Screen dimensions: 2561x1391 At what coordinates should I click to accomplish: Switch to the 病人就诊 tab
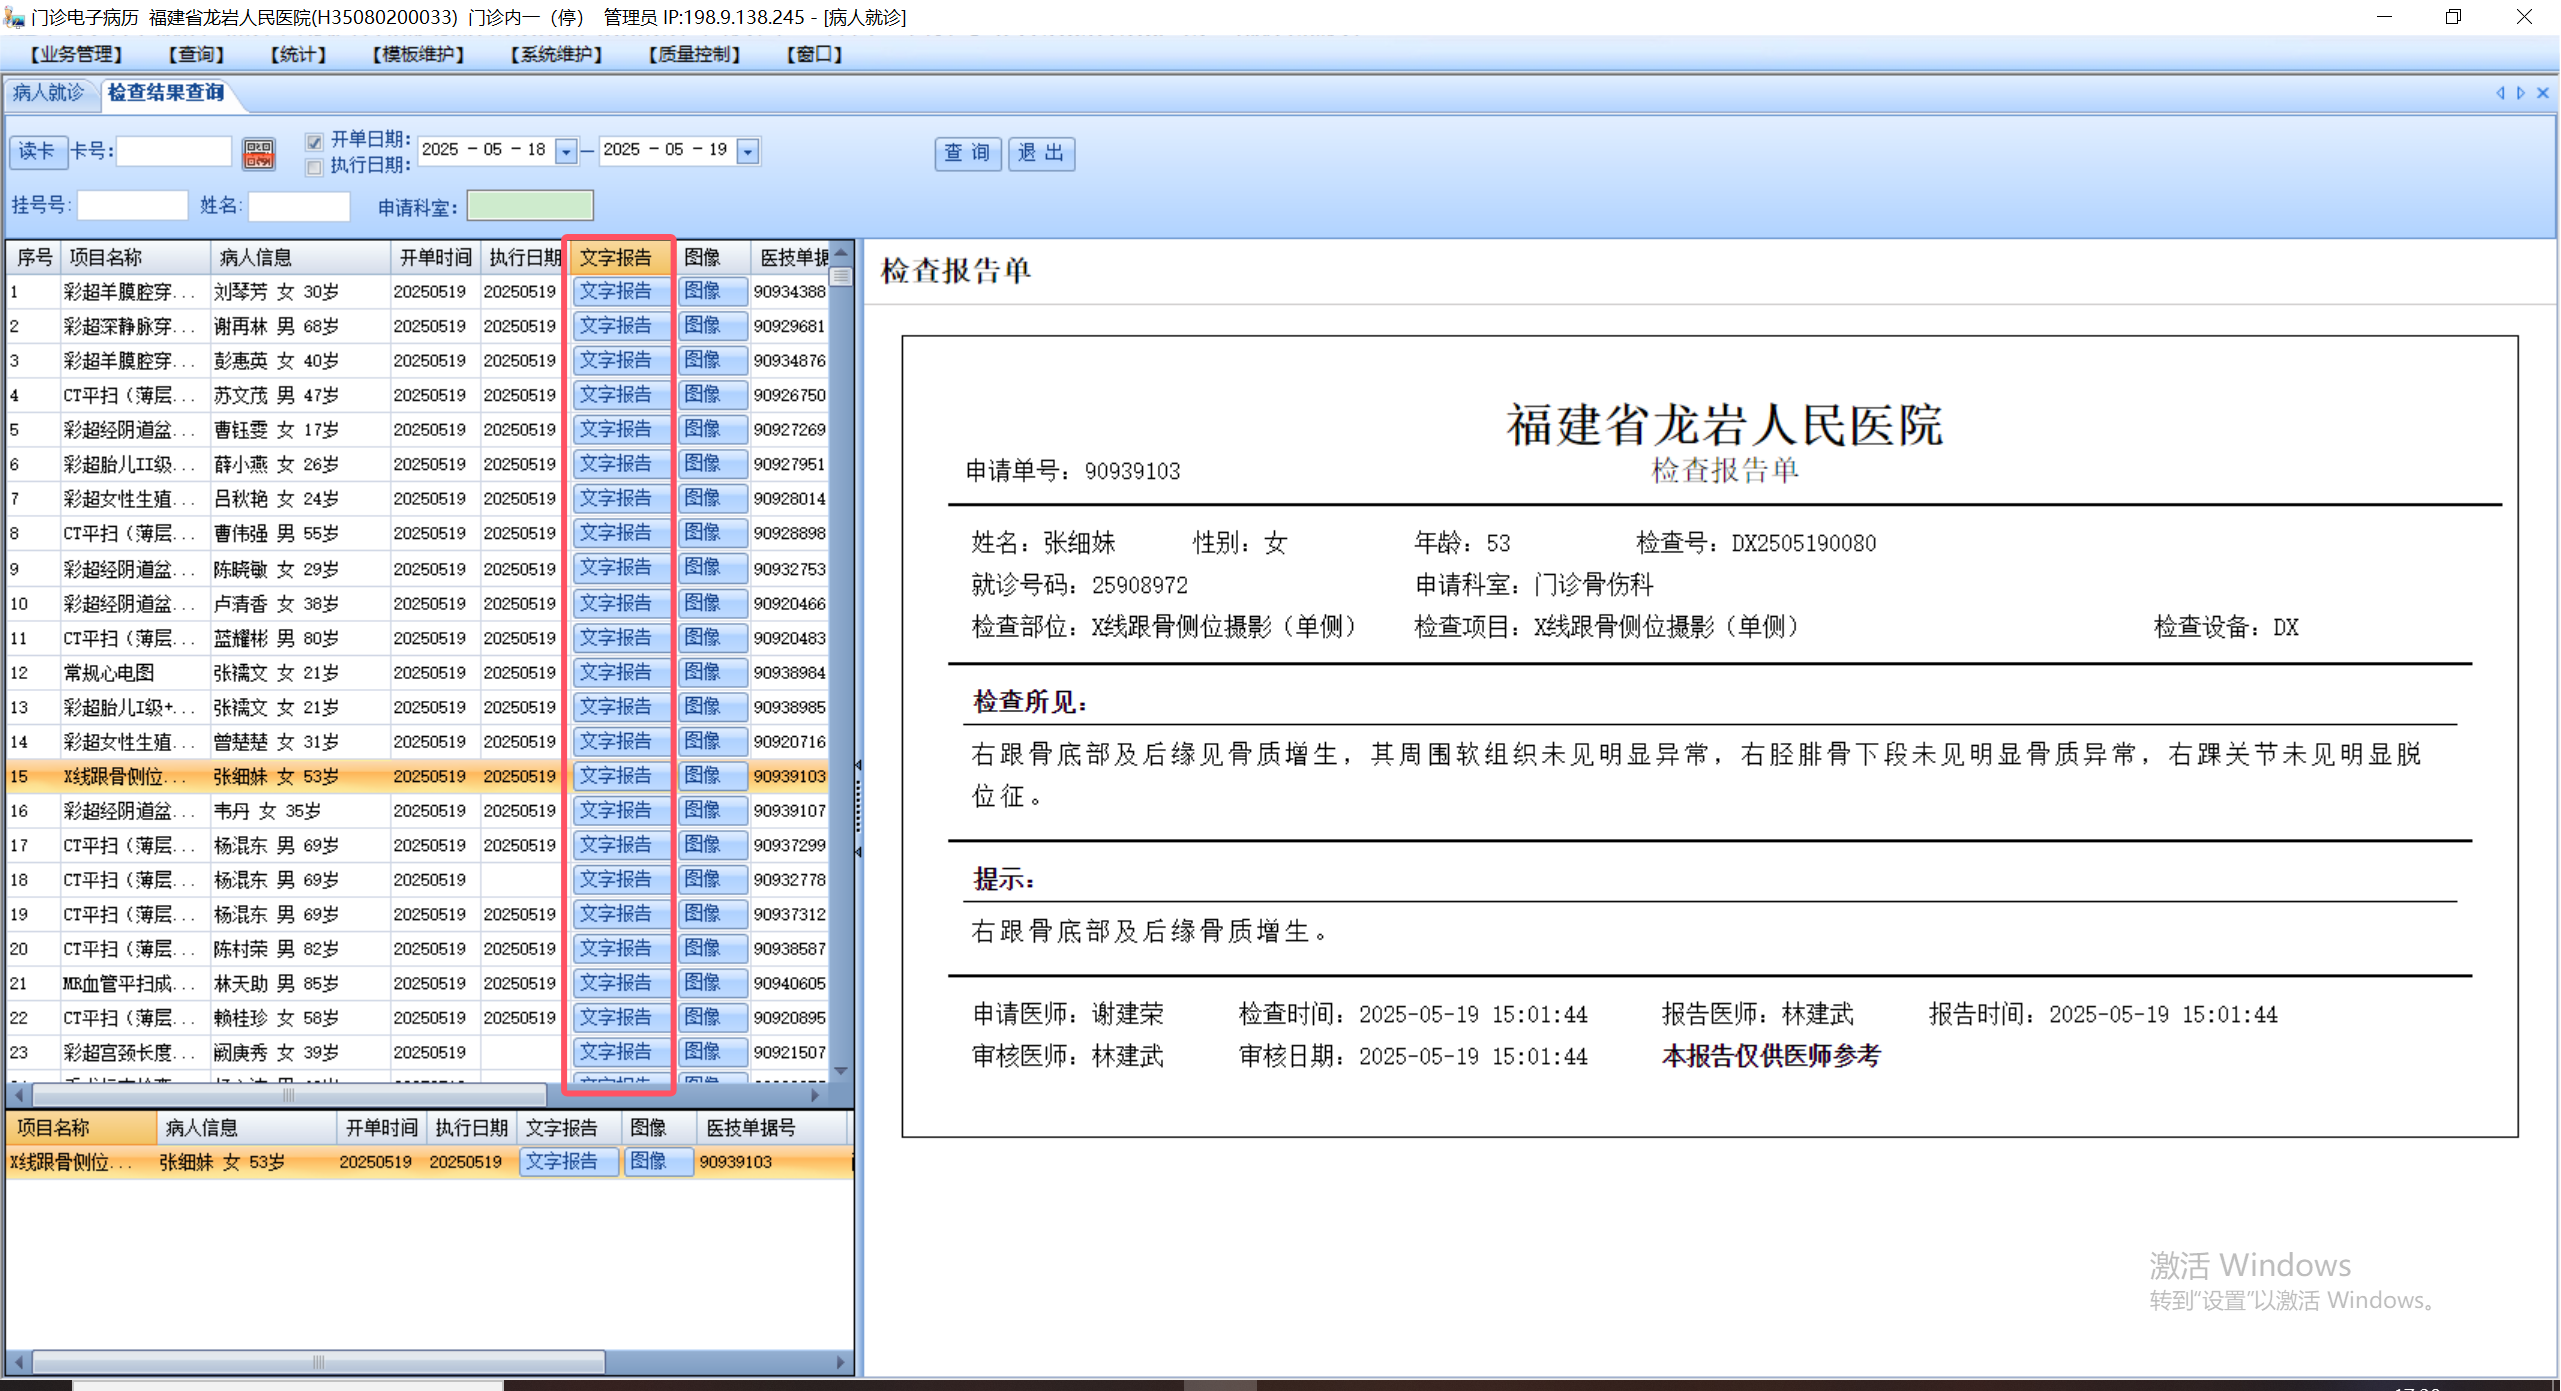tap(48, 93)
